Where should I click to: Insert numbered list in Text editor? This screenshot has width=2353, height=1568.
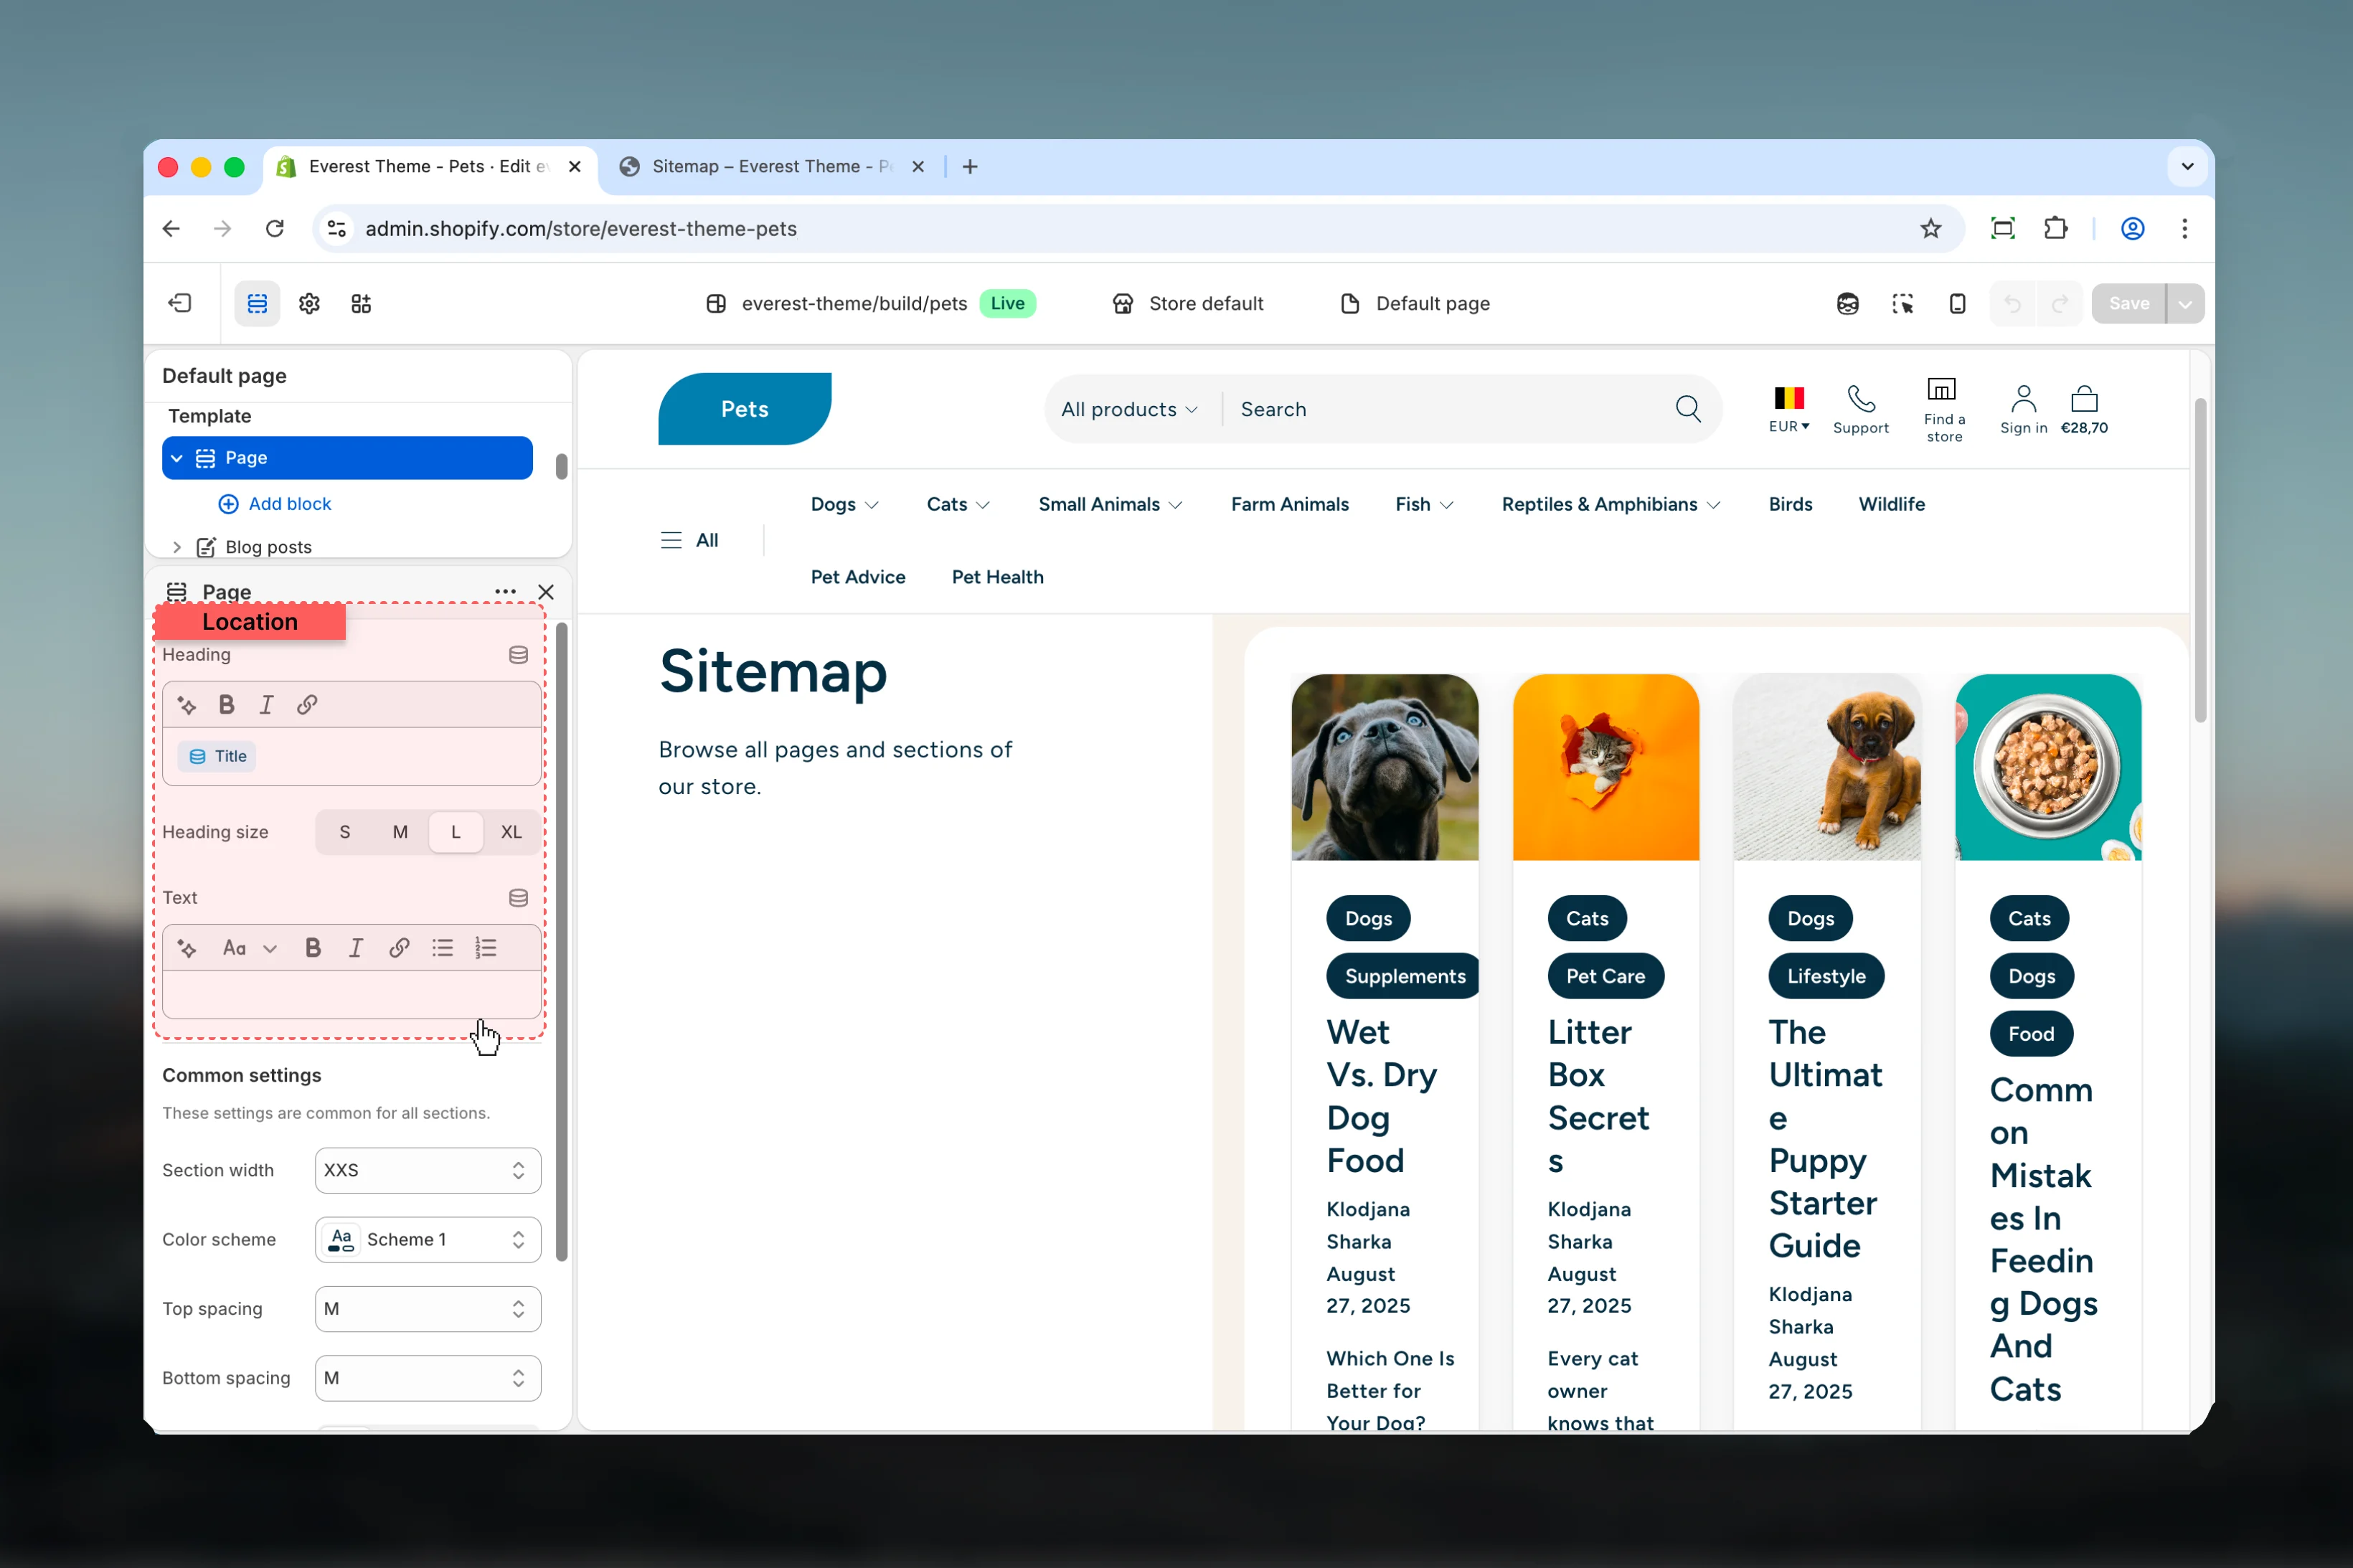pyautogui.click(x=486, y=948)
